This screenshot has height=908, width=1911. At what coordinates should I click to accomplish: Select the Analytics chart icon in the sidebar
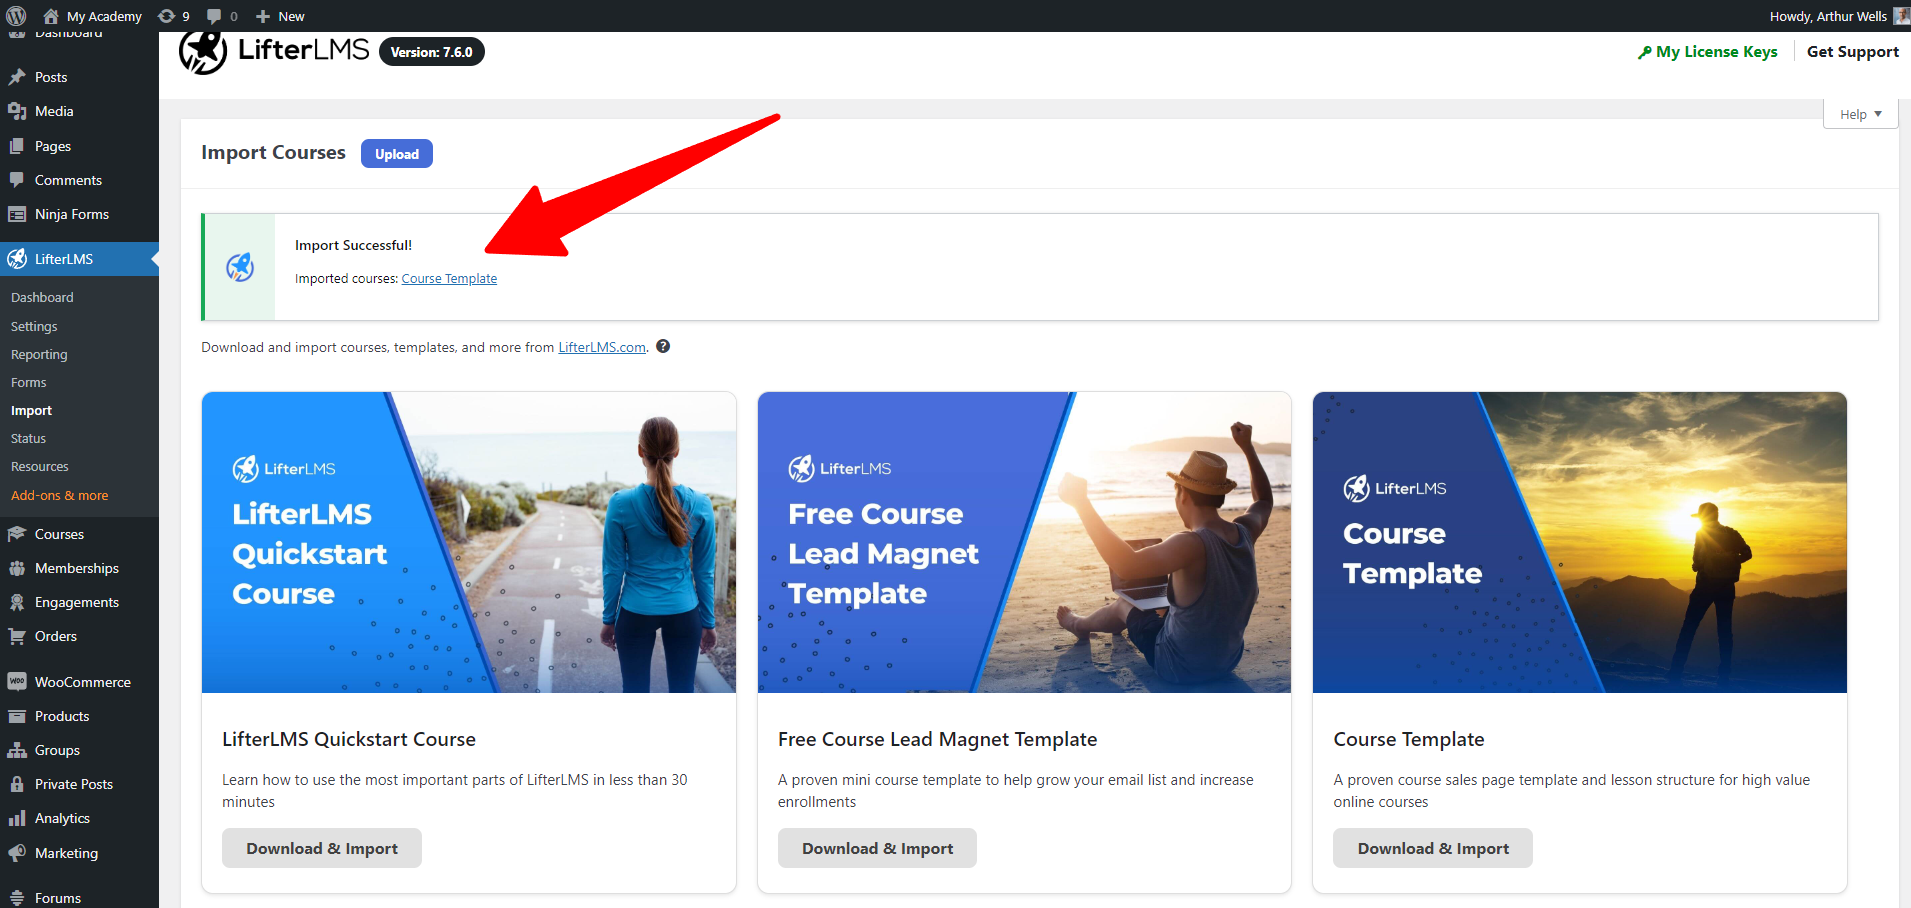coord(18,818)
